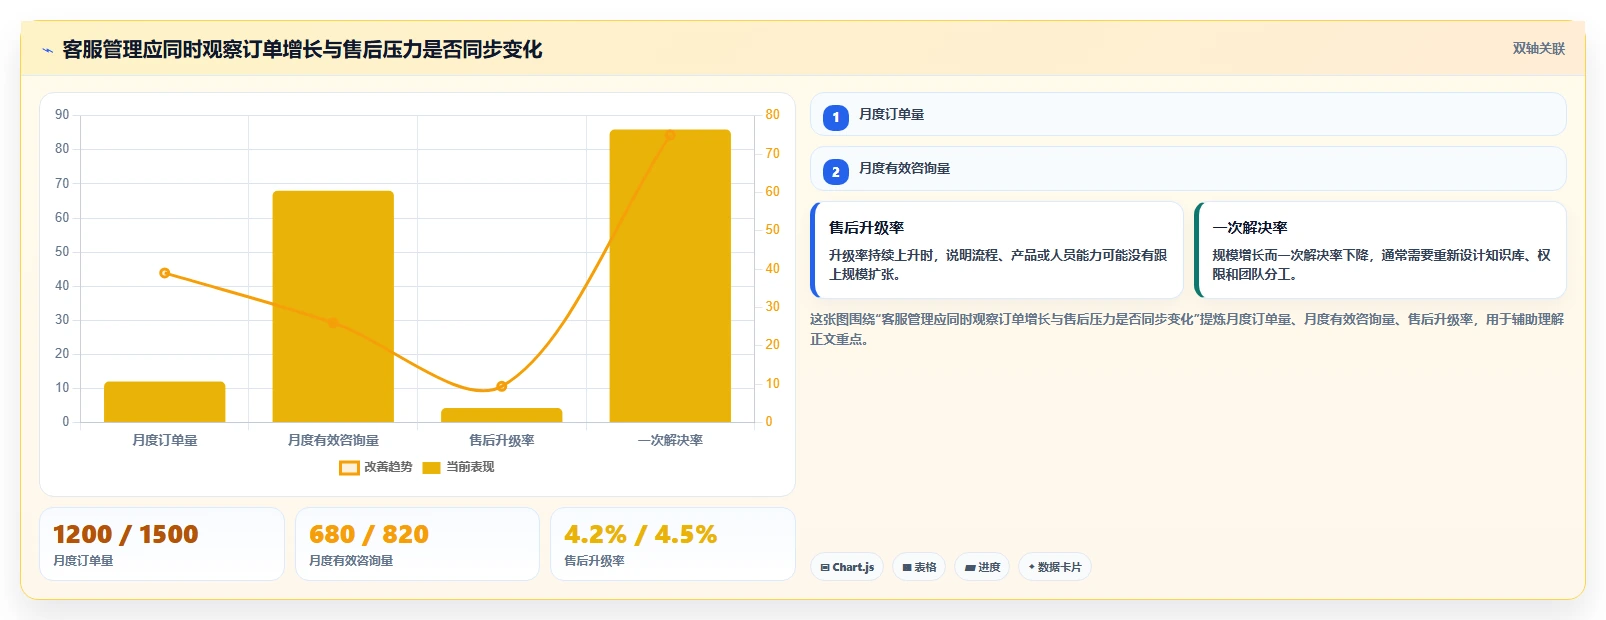
Task: Toggle the 改善趋势 legend item
Action: pyautogui.click(x=376, y=467)
